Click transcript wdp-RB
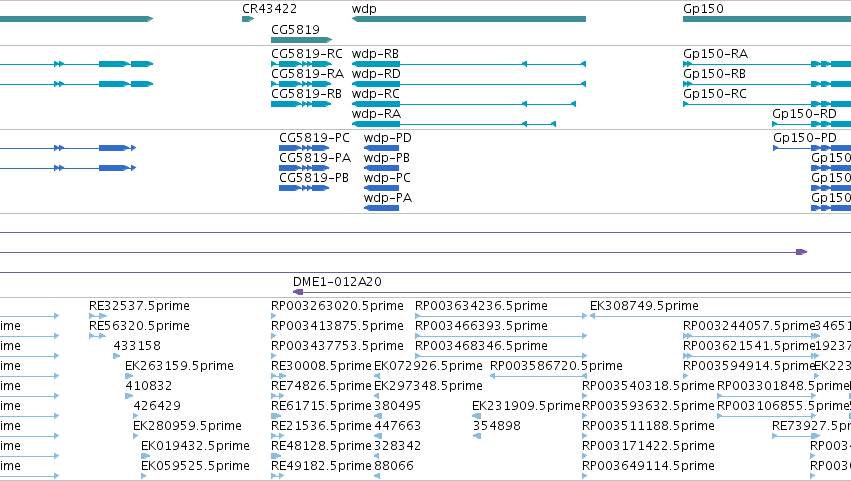The height and width of the screenshot is (481, 851). (469, 64)
